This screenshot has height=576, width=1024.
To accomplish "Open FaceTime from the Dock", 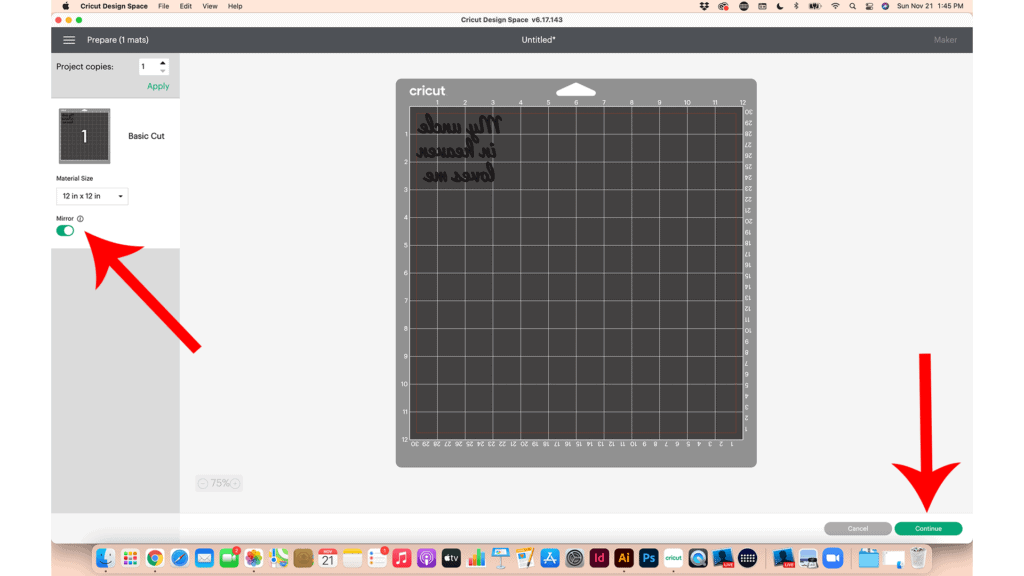I will coord(229,558).
